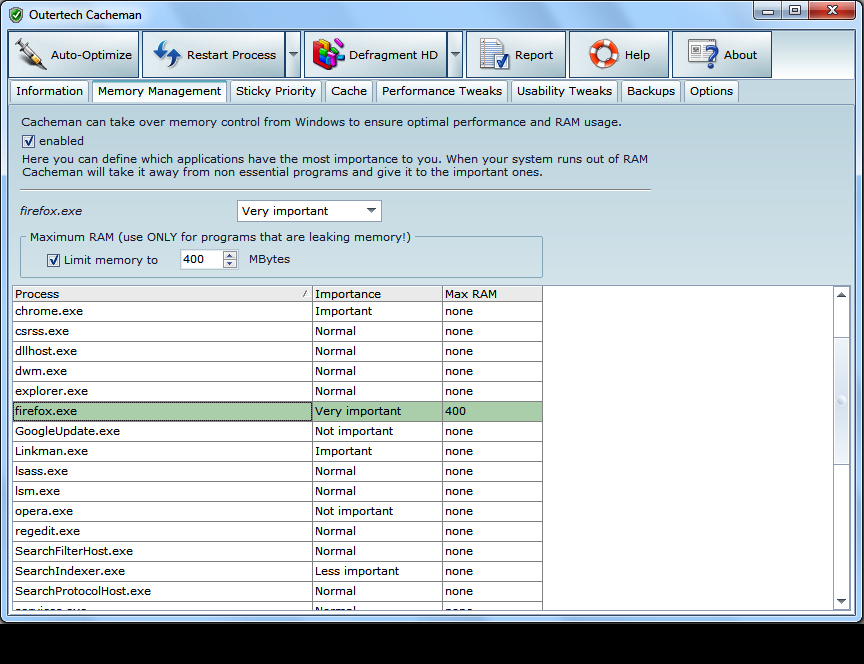The width and height of the screenshot is (864, 664).
Task: Click the Report document icon
Action: (x=494, y=54)
